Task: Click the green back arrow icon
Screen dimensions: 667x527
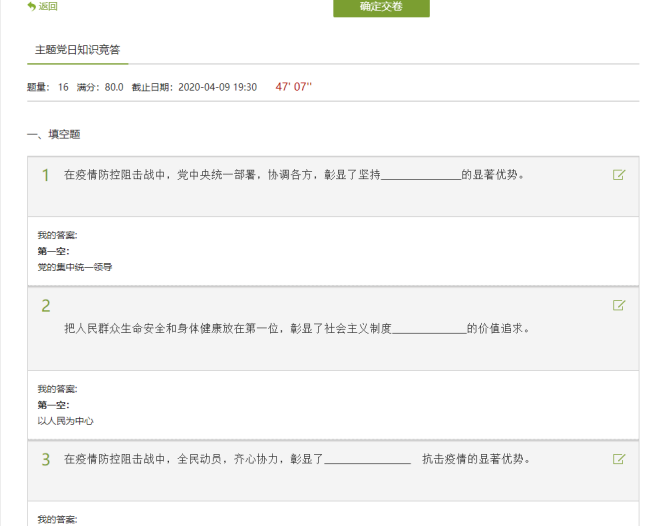Action: coord(32,6)
